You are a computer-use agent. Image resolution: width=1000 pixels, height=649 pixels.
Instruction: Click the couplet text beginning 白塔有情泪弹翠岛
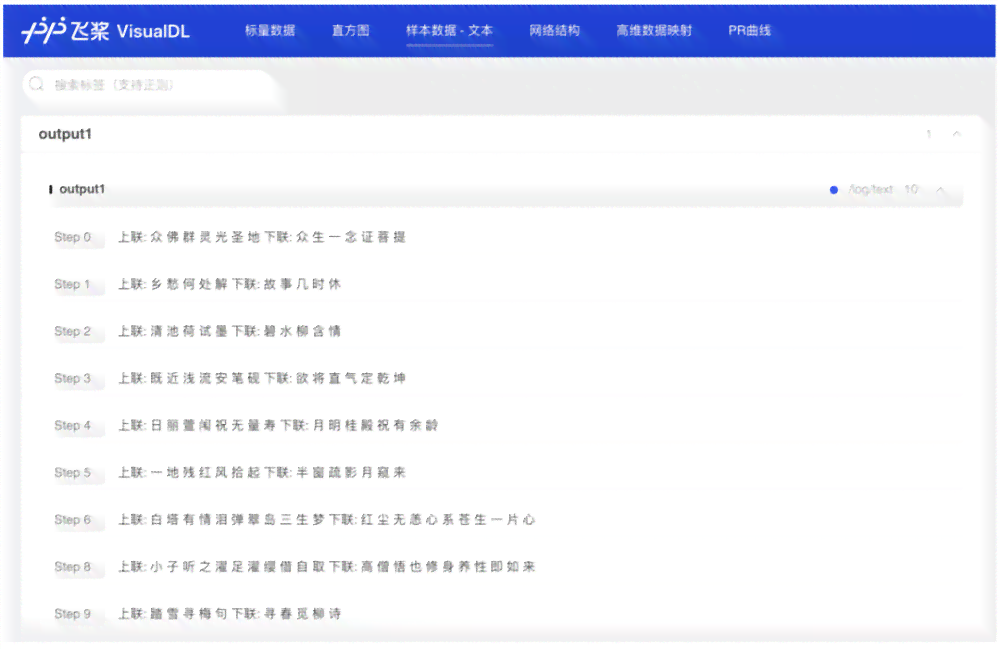(x=327, y=520)
